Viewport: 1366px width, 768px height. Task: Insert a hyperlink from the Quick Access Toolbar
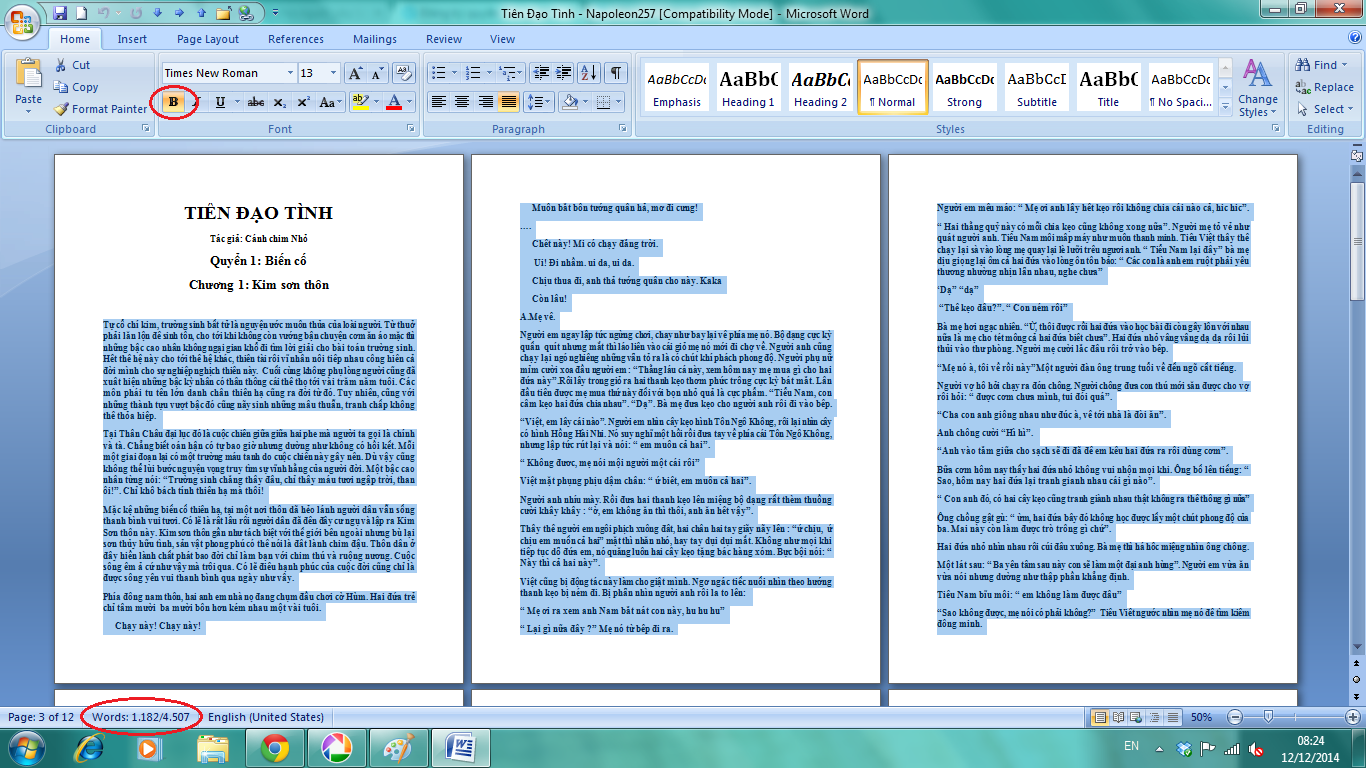point(247,13)
